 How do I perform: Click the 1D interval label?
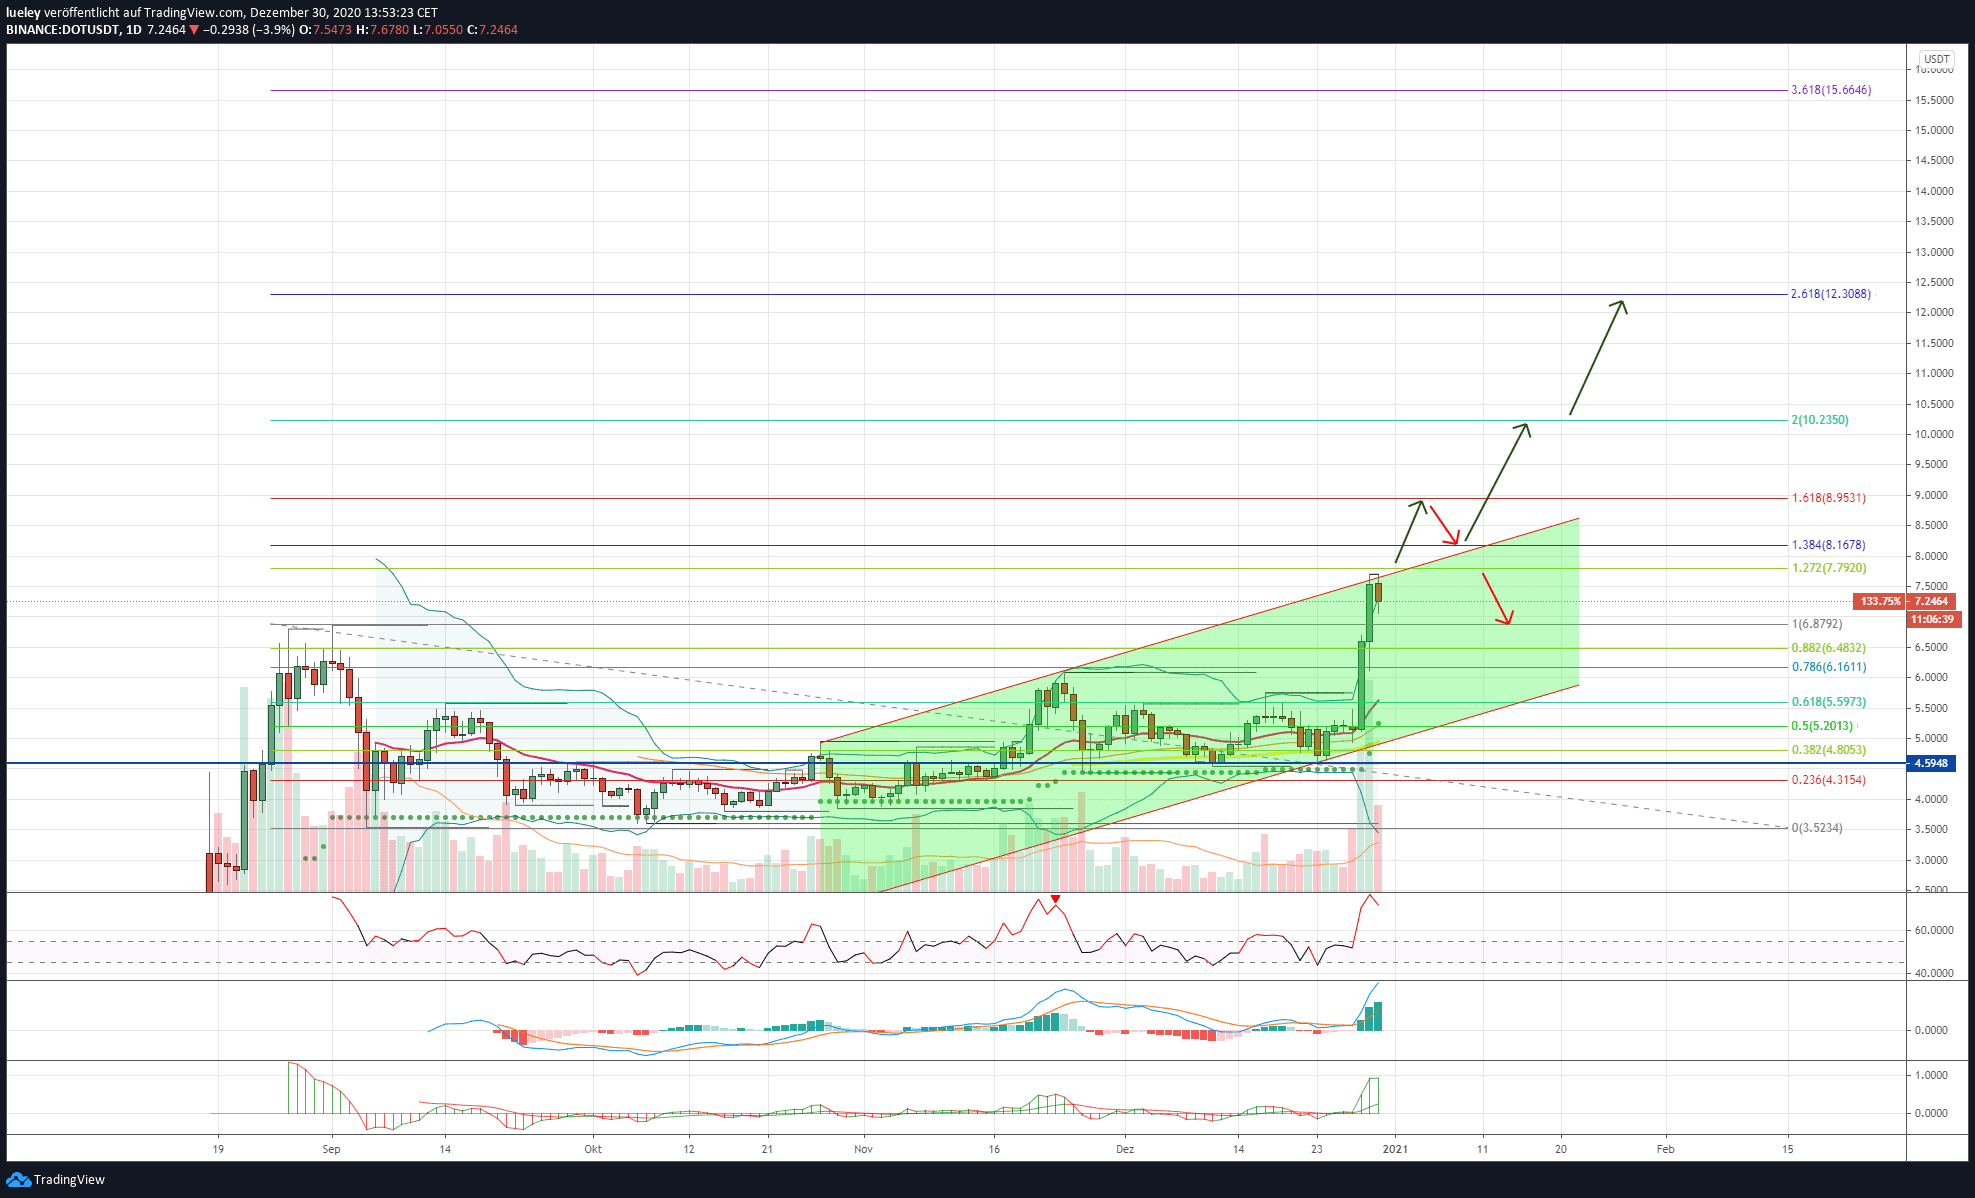click(134, 30)
